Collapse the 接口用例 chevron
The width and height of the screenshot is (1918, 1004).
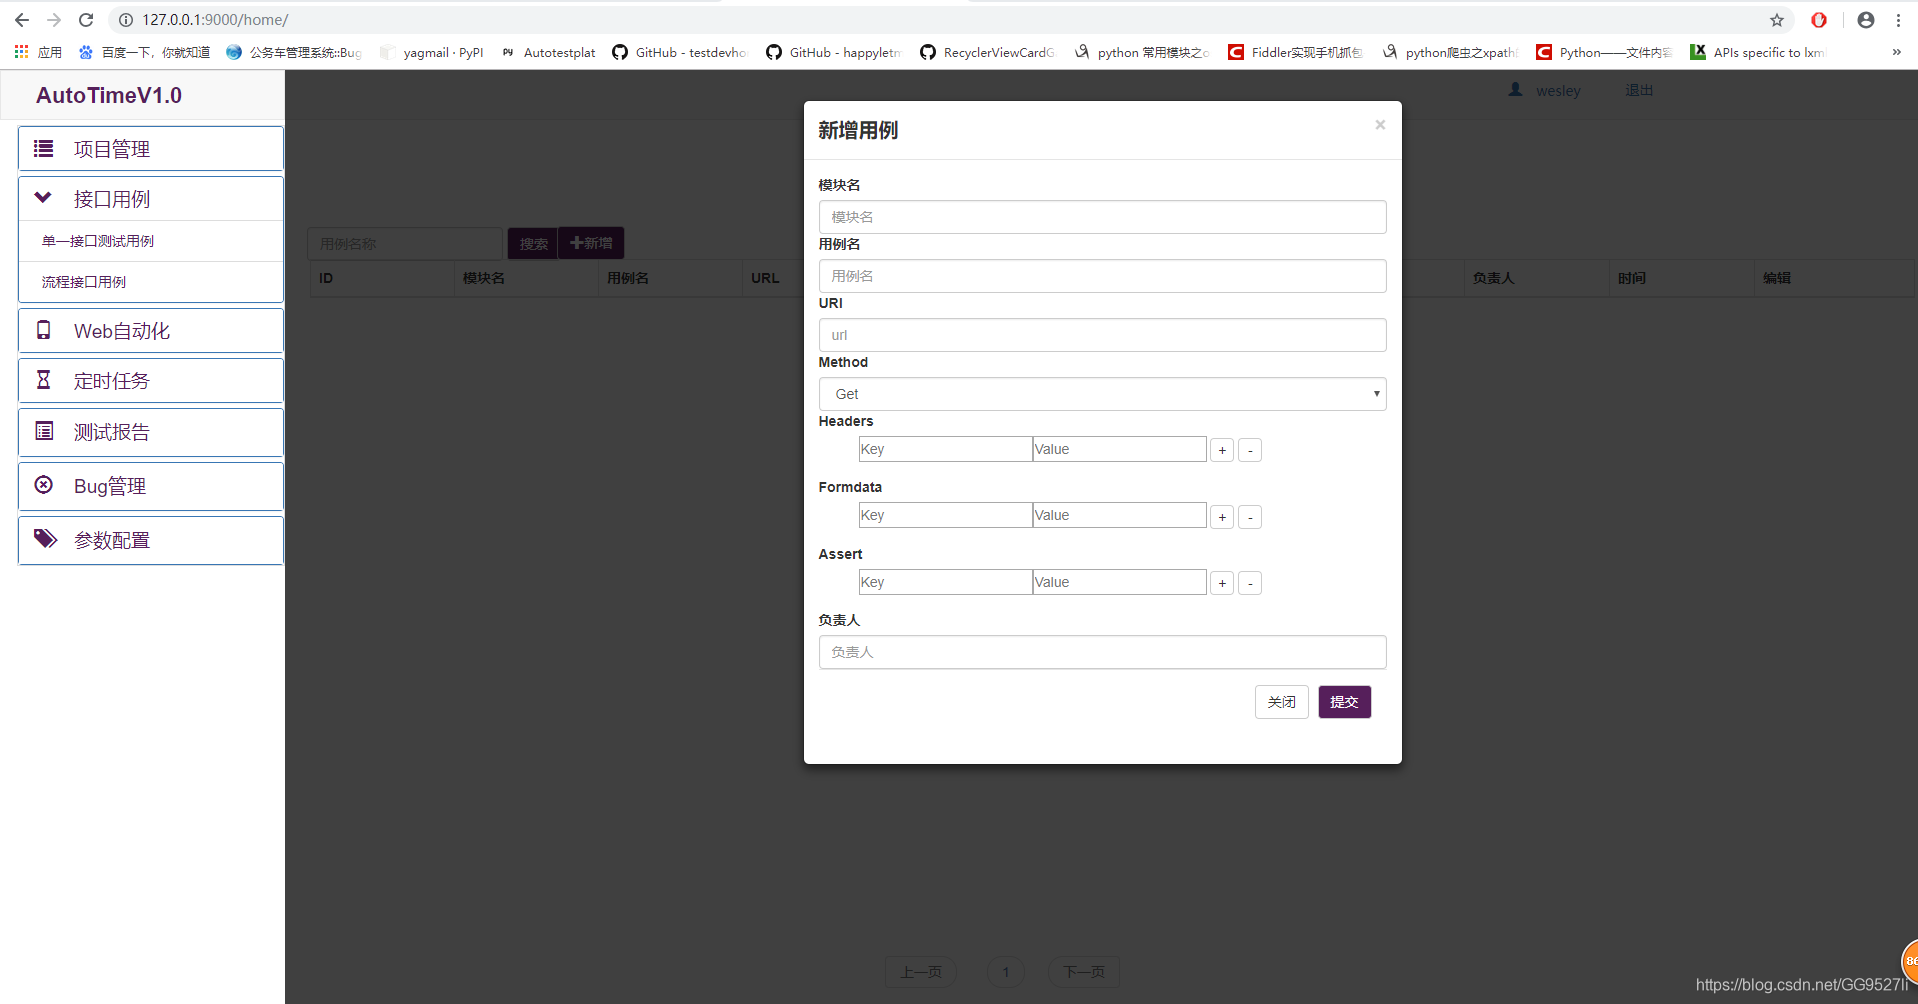pyautogui.click(x=43, y=198)
